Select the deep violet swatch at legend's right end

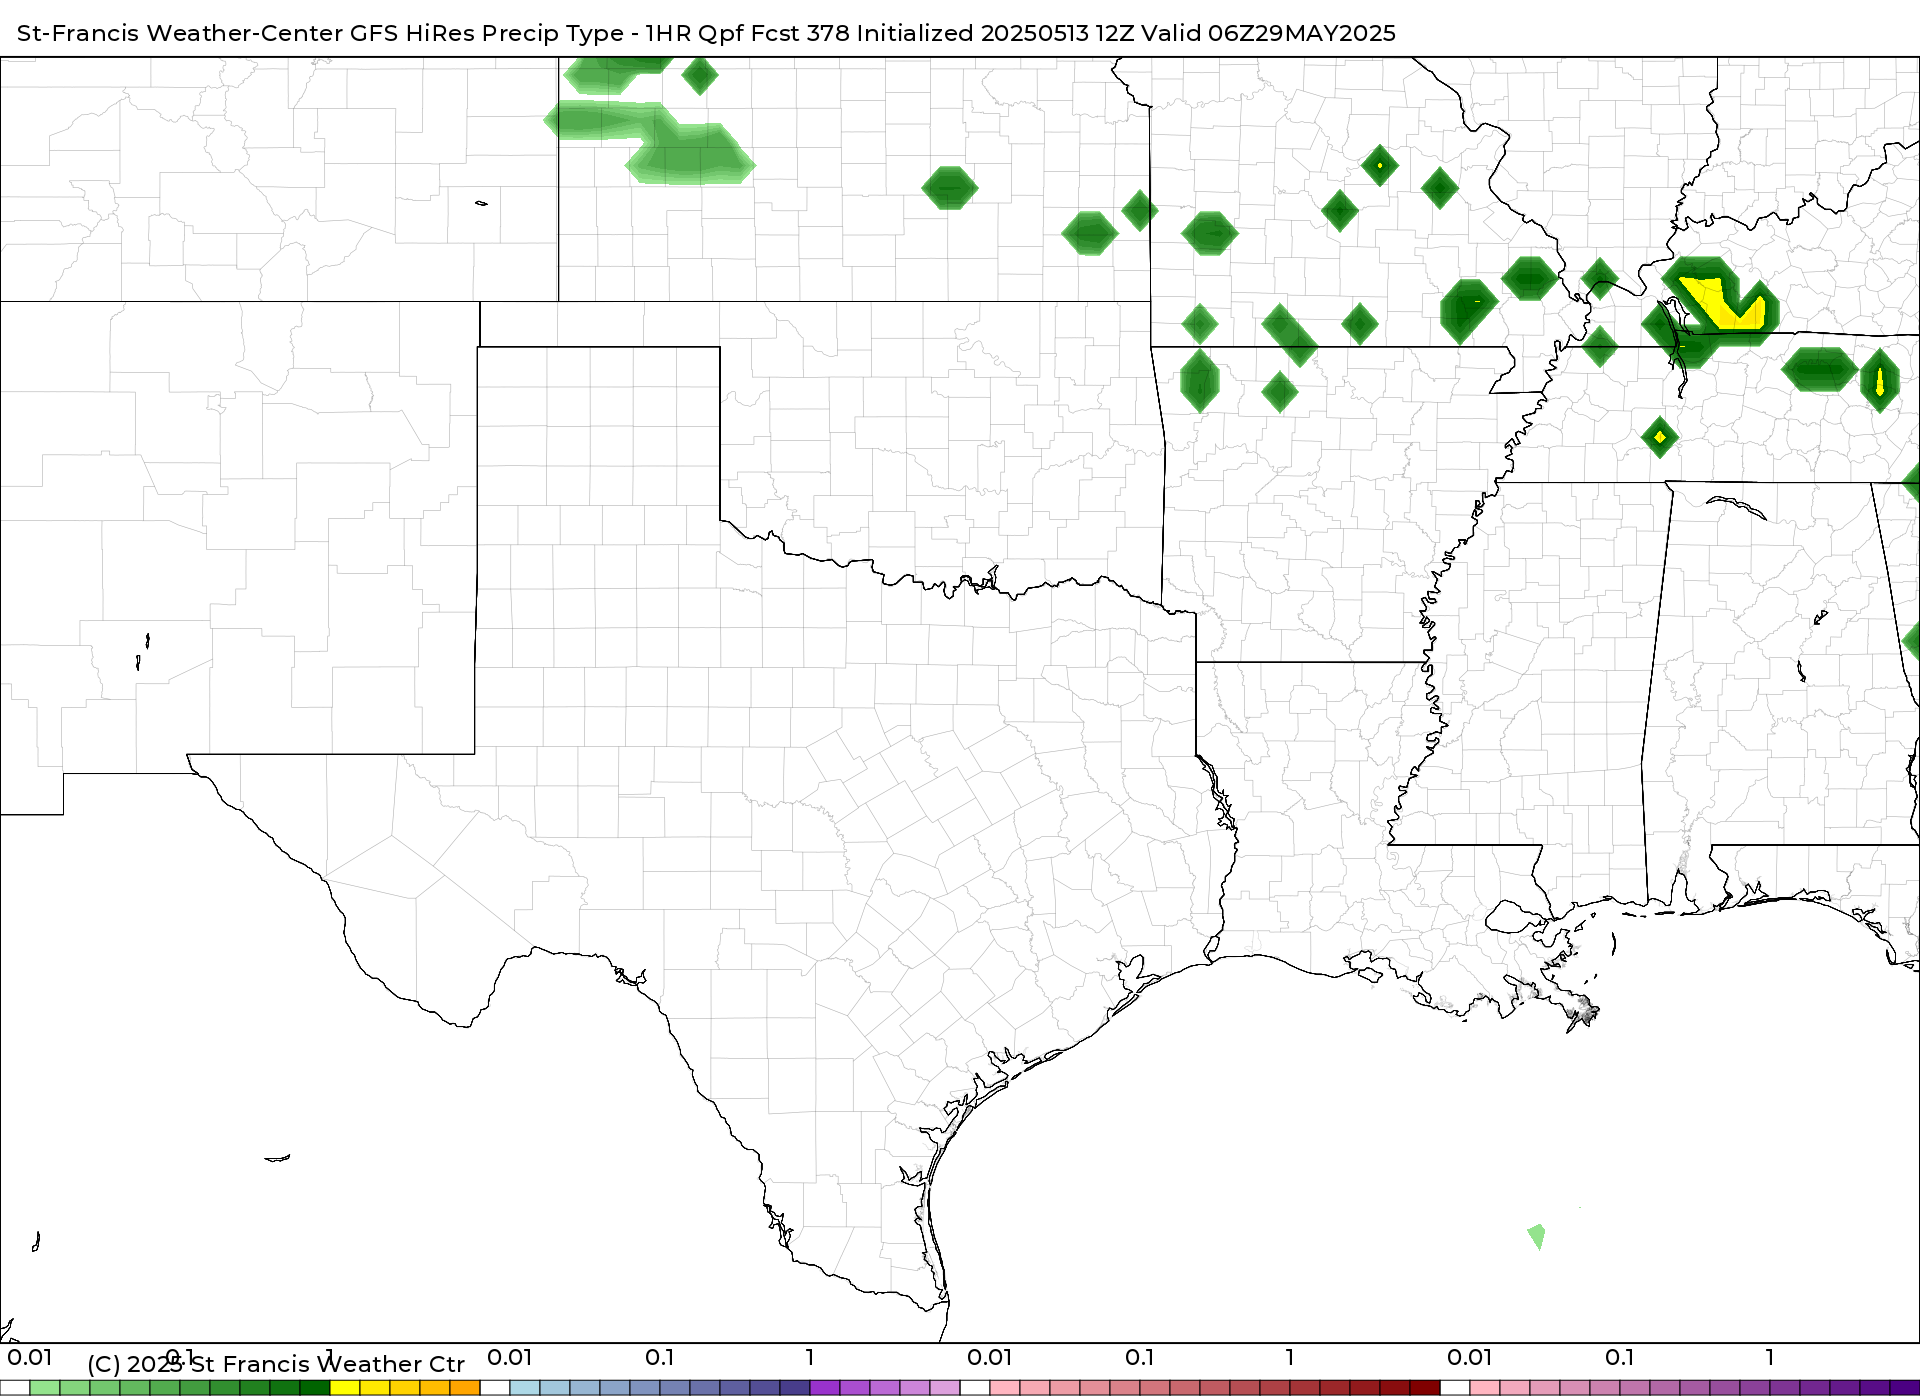[1905, 1388]
